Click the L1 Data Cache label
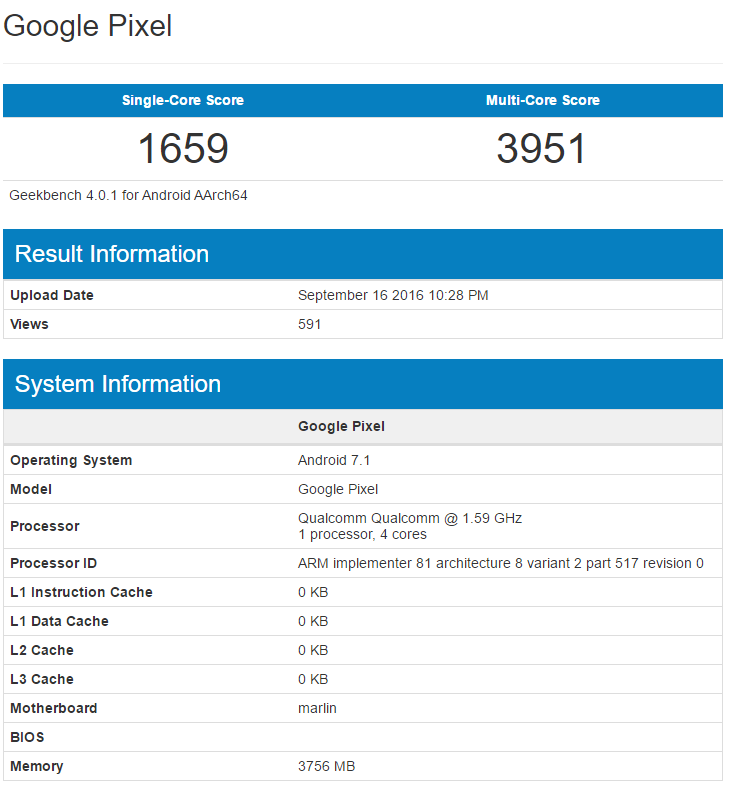The width and height of the screenshot is (732, 789). [x=59, y=621]
